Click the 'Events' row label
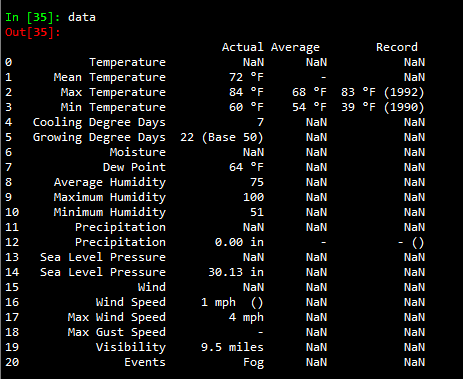463x379 pixels. point(145,362)
